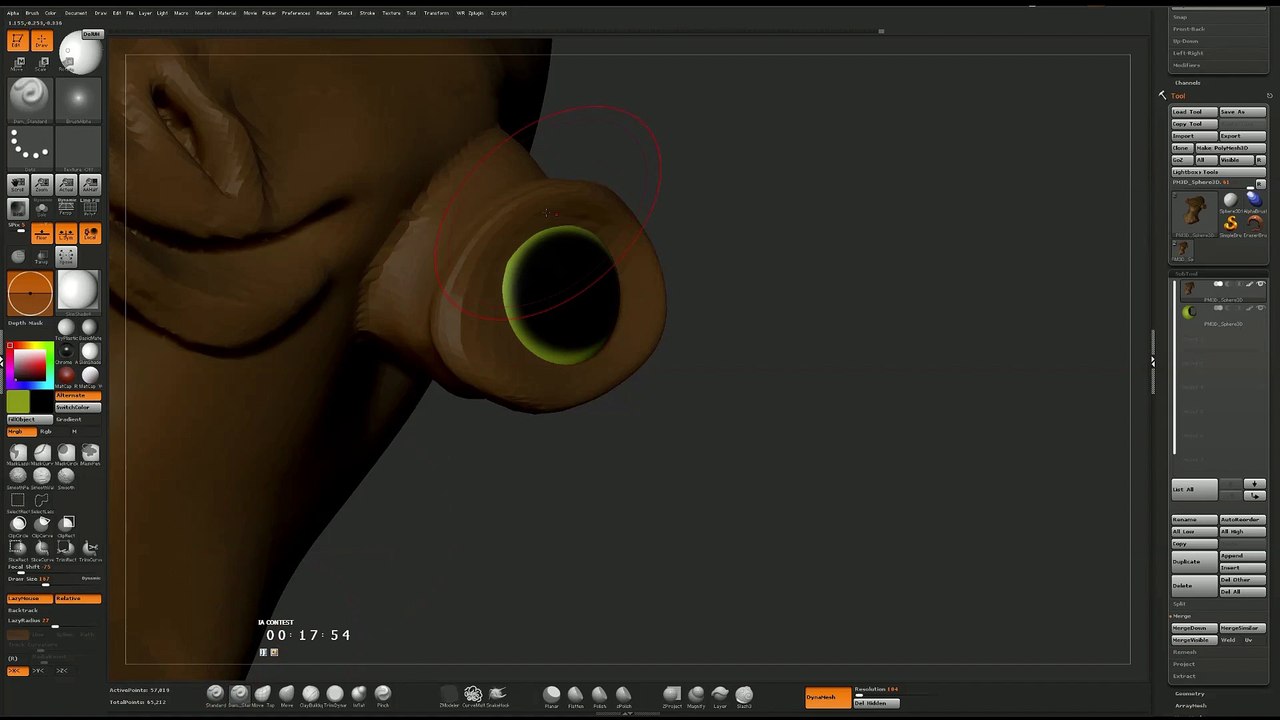Pick a hue in the color picker square

point(30,365)
